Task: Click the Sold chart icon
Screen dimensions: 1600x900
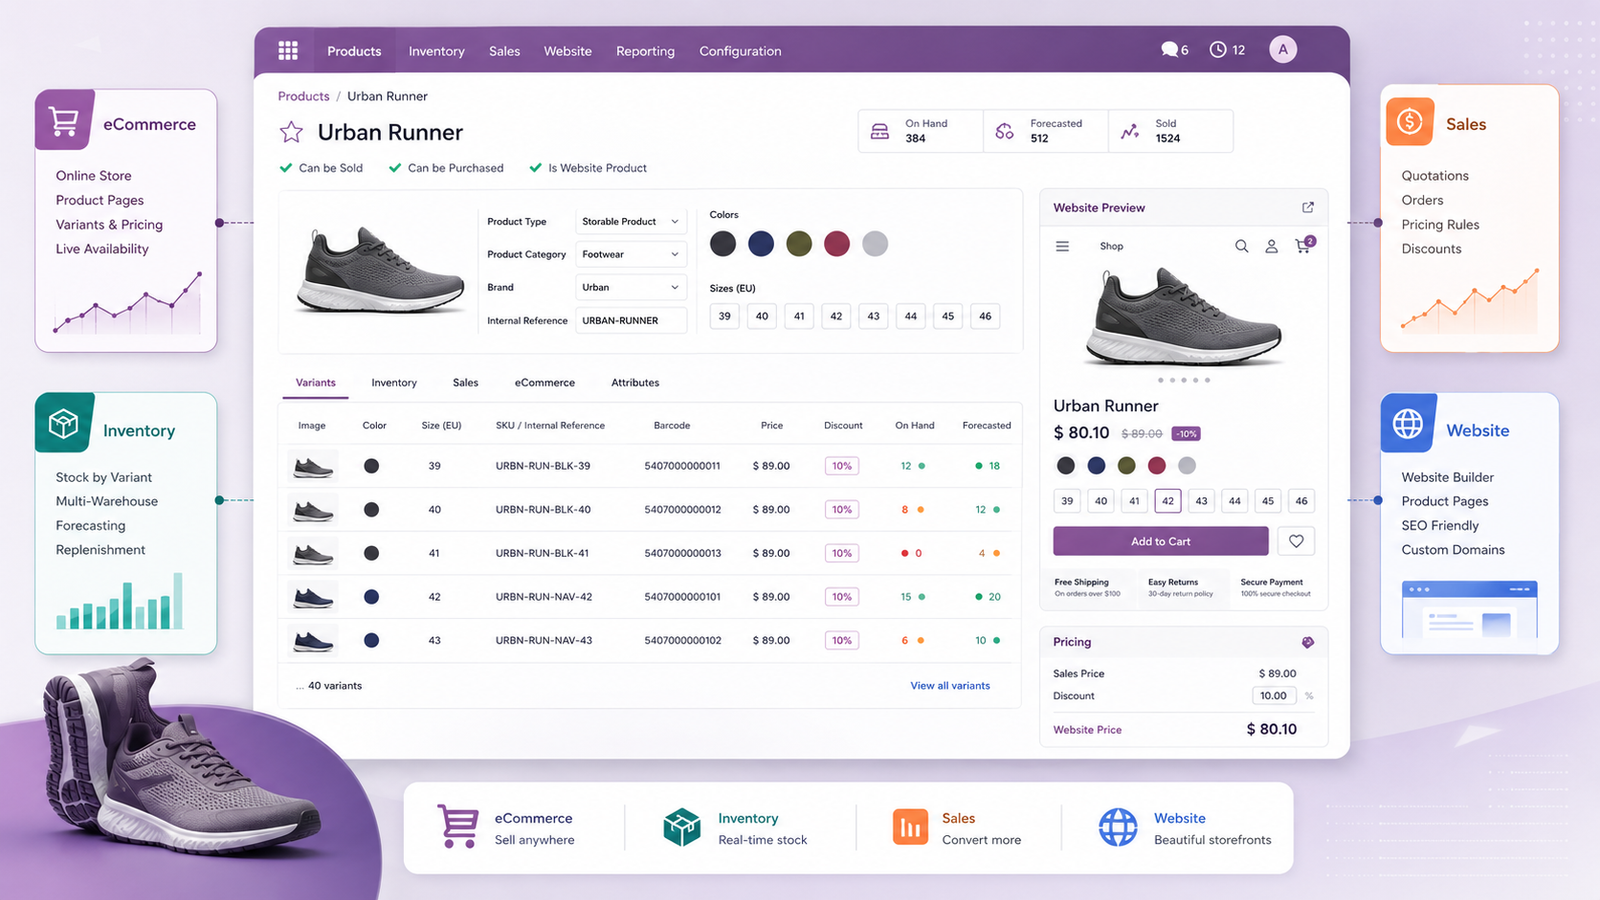Action: point(1130,131)
